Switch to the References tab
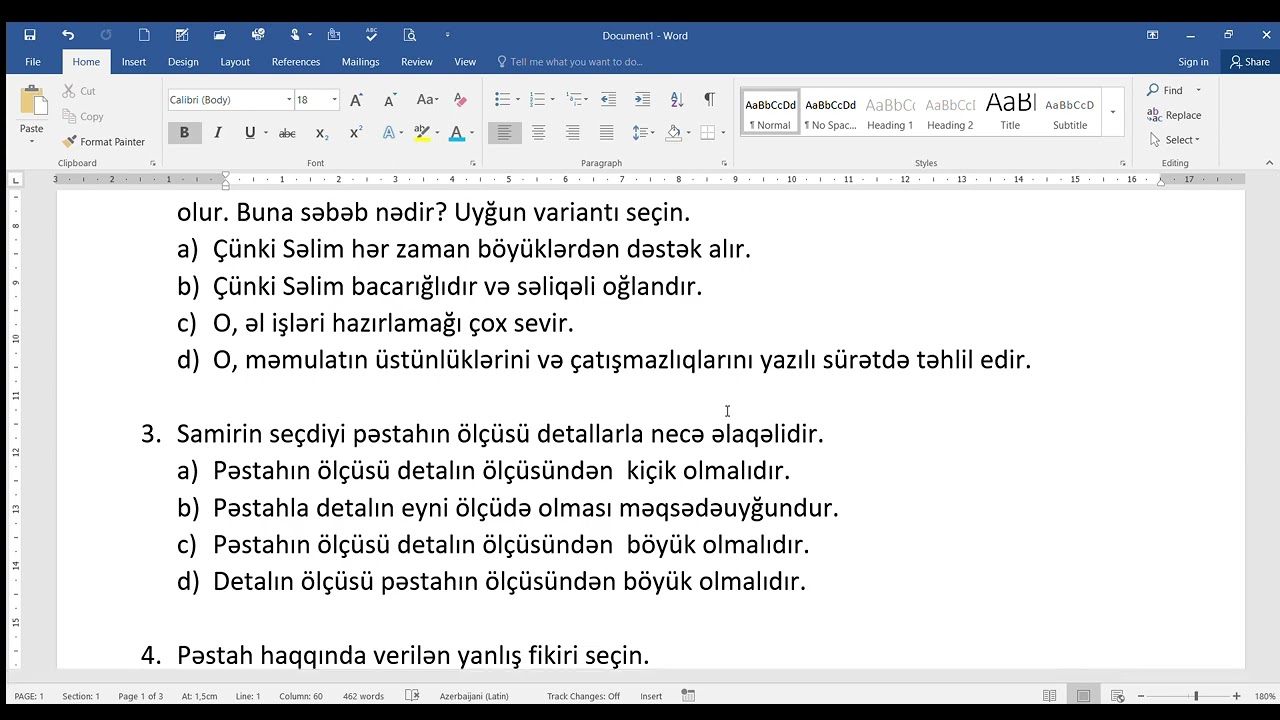 [x=296, y=62]
